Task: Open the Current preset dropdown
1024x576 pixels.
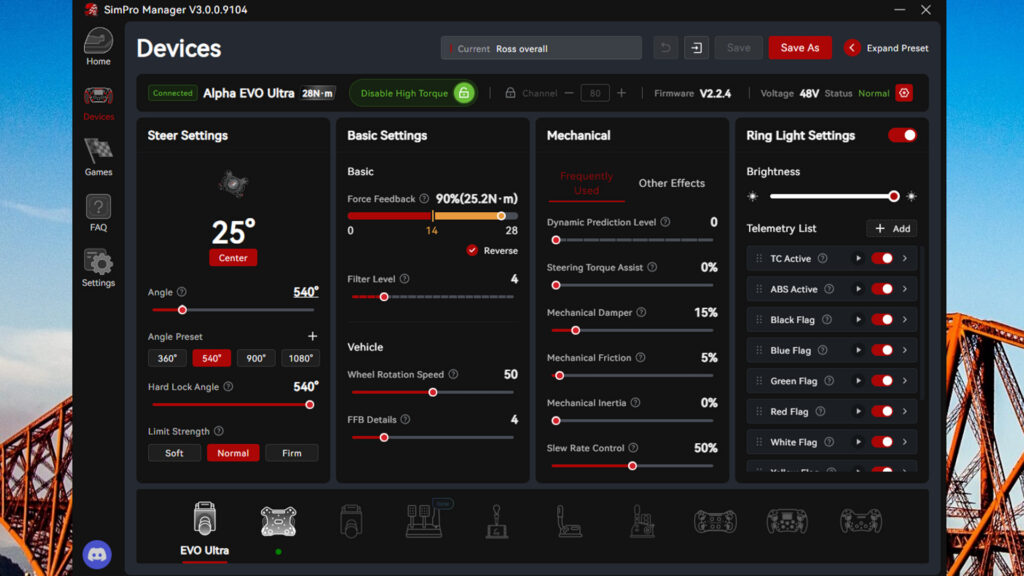Action: coord(541,48)
